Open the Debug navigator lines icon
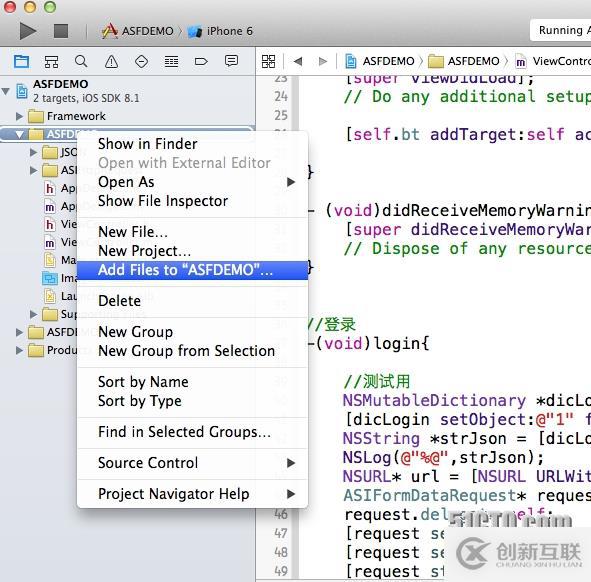This screenshot has height=582, width=591. pyautogui.click(x=171, y=61)
